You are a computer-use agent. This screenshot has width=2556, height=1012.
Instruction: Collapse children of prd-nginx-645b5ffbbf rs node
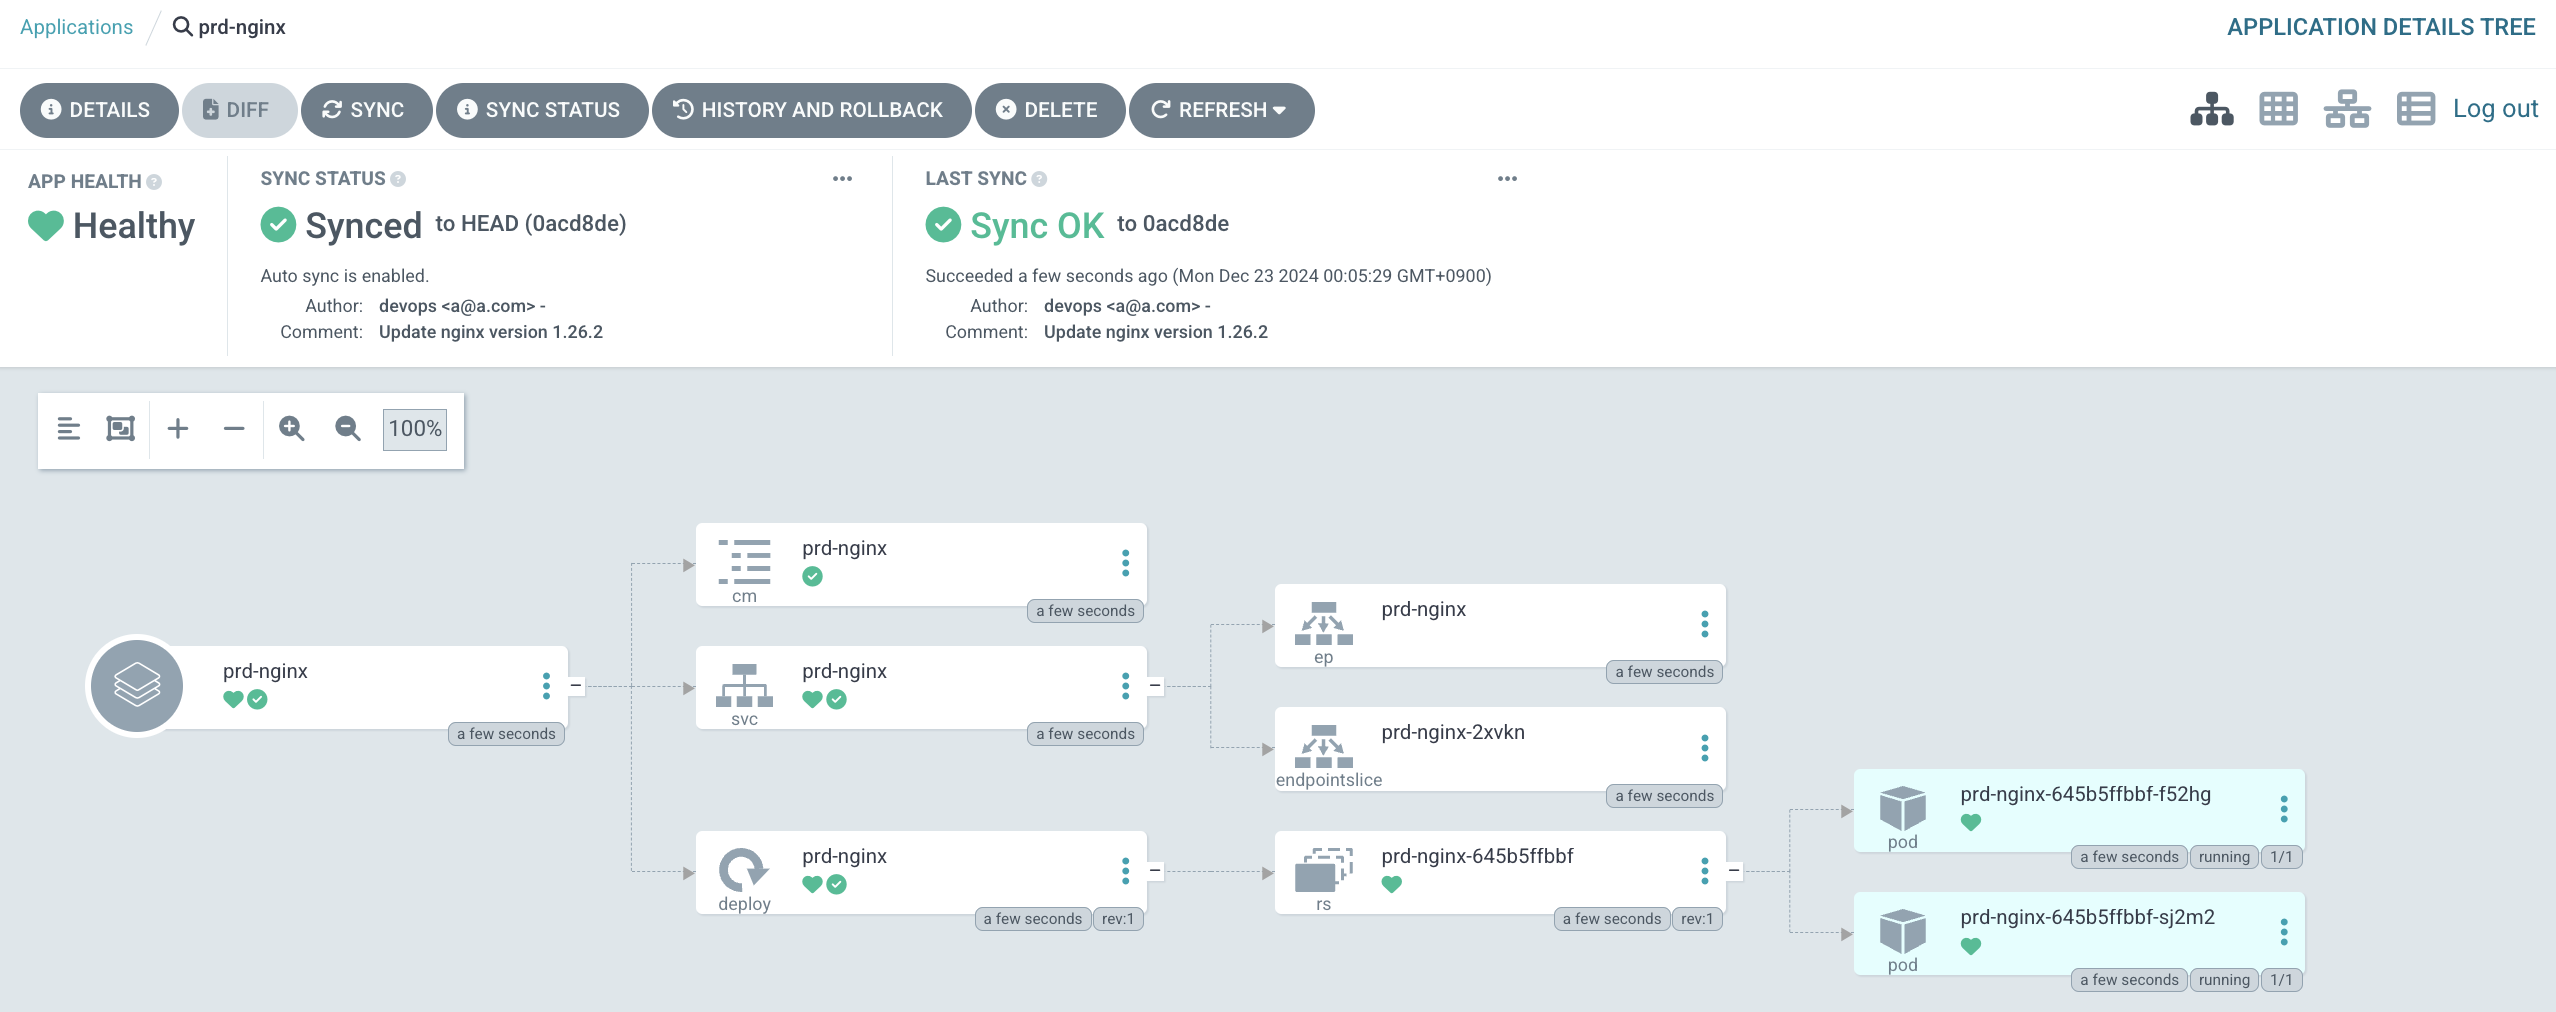[1734, 871]
